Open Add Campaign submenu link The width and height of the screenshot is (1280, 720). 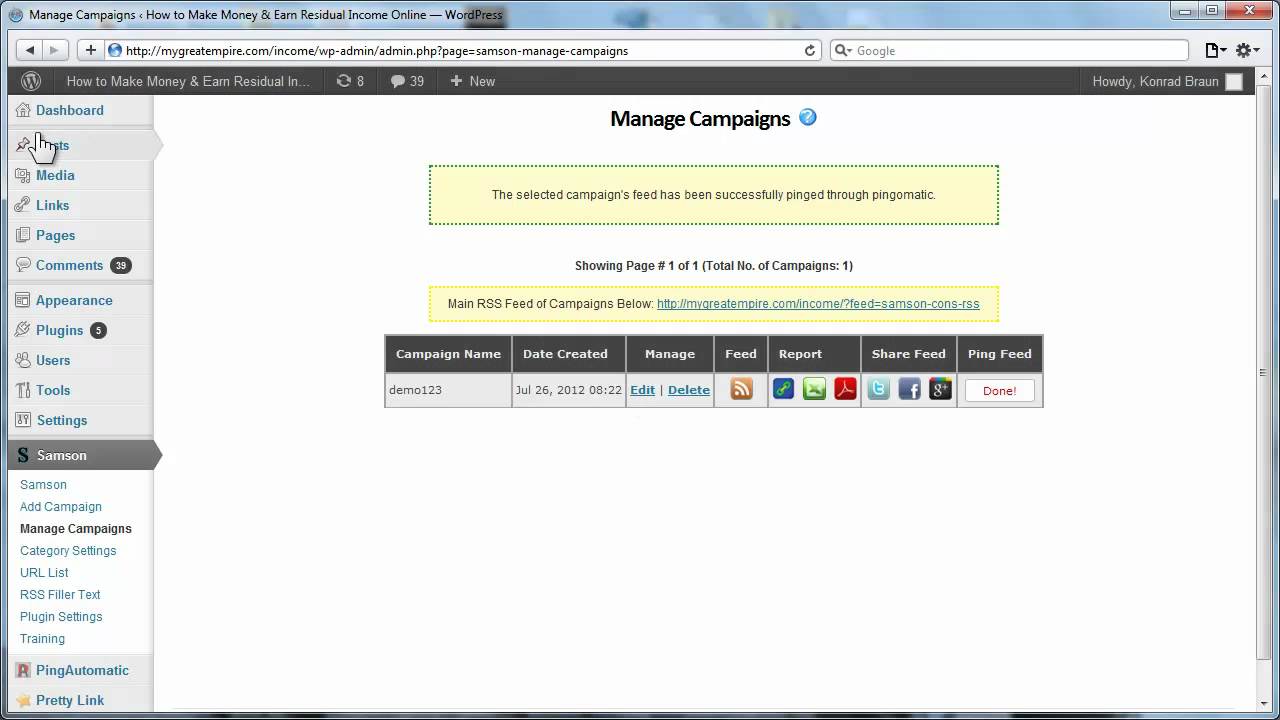click(x=61, y=507)
